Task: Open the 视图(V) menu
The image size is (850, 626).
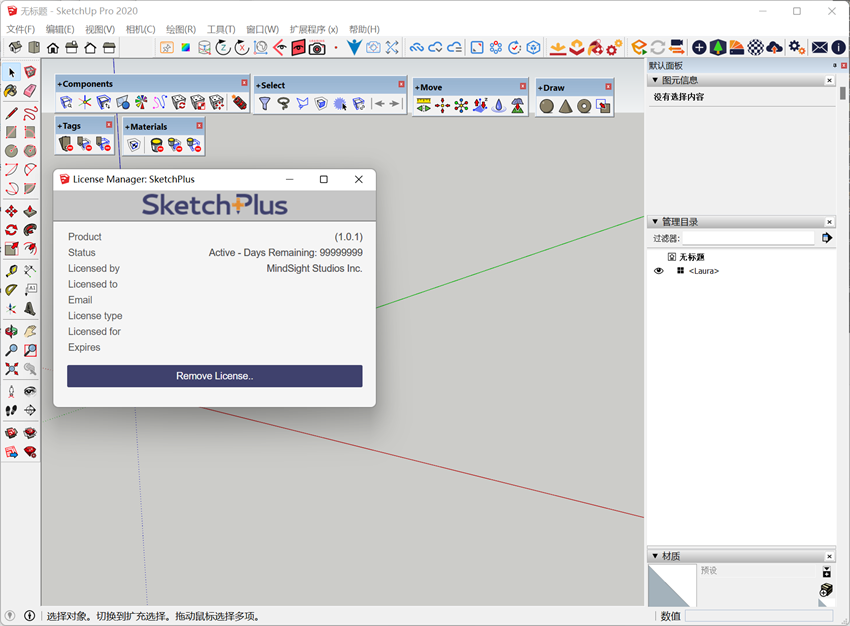Action: click(100, 29)
